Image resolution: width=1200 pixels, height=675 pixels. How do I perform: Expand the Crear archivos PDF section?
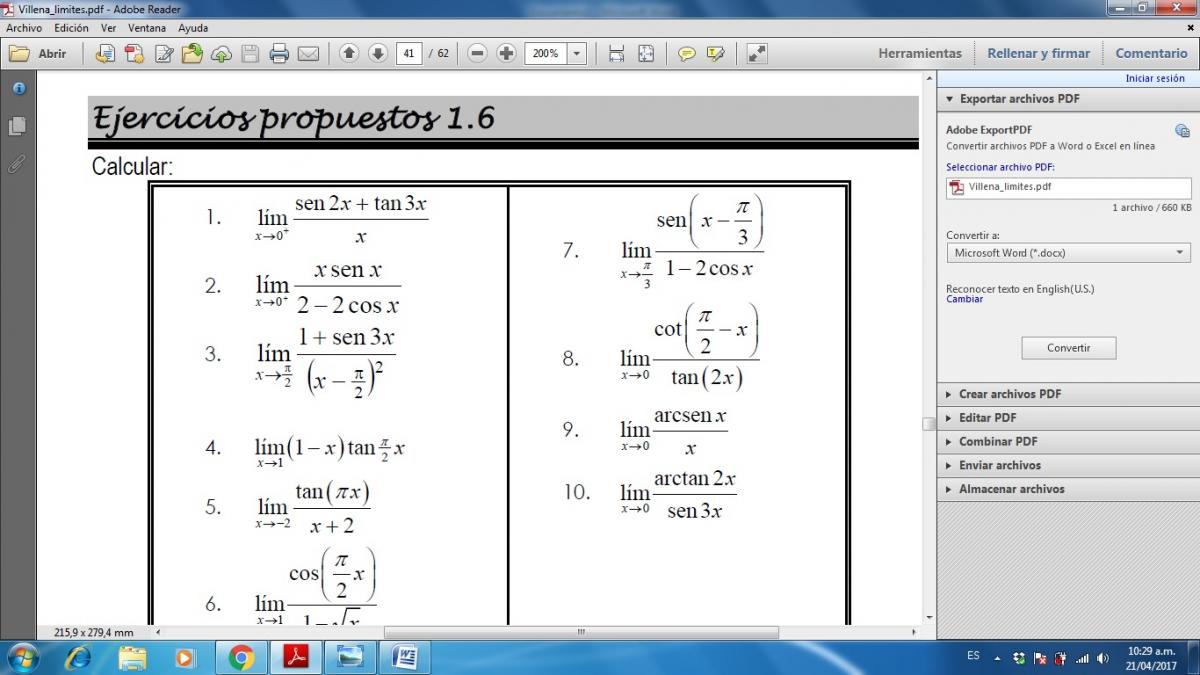click(x=1009, y=394)
